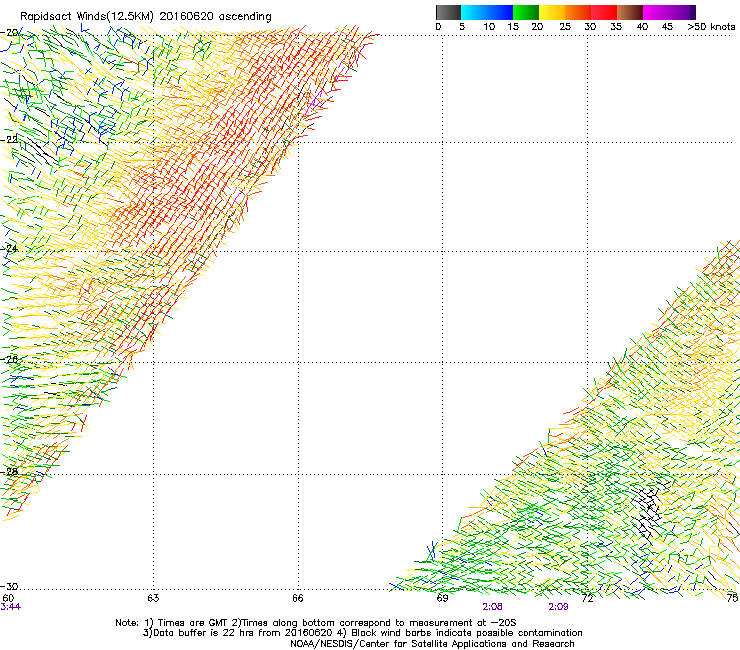Image resolution: width=740 pixels, height=650 pixels.
Task: Click the '20' legend scale label
Action: point(537,27)
